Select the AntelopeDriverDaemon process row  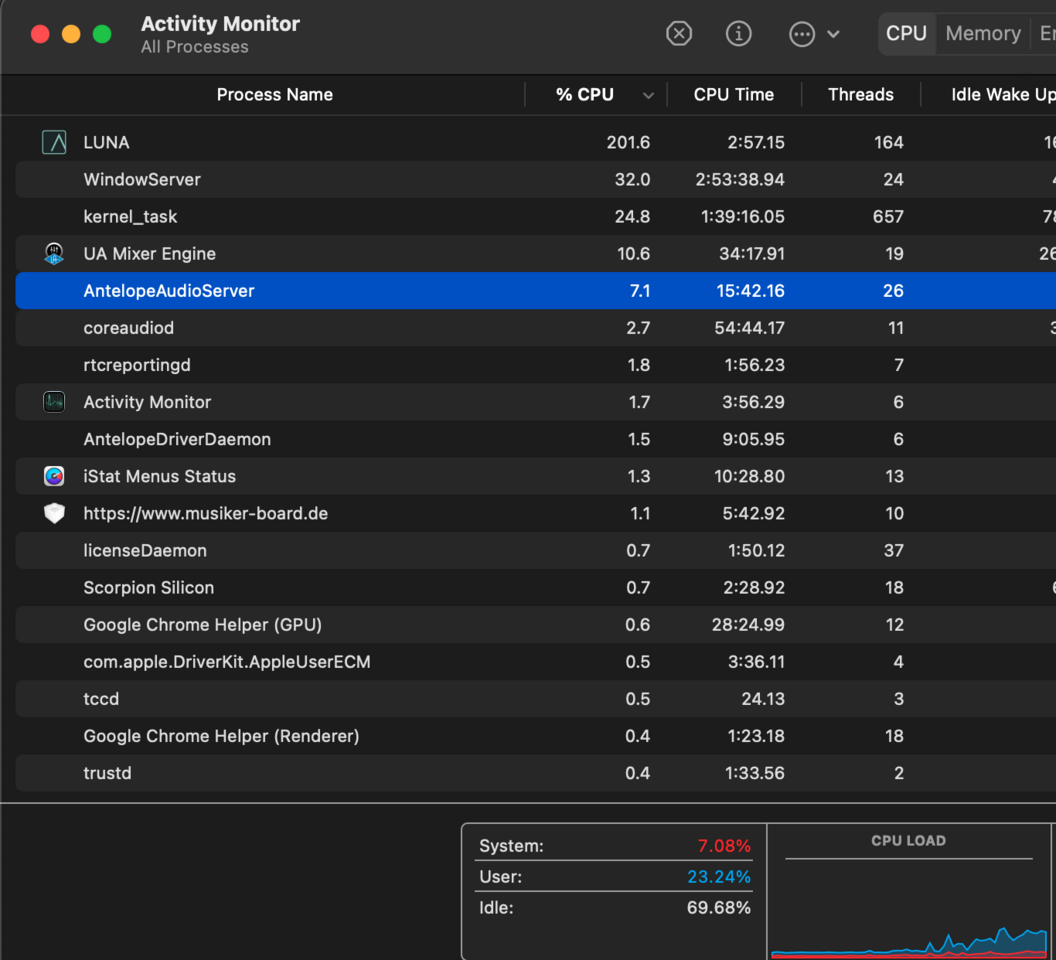[535, 439]
